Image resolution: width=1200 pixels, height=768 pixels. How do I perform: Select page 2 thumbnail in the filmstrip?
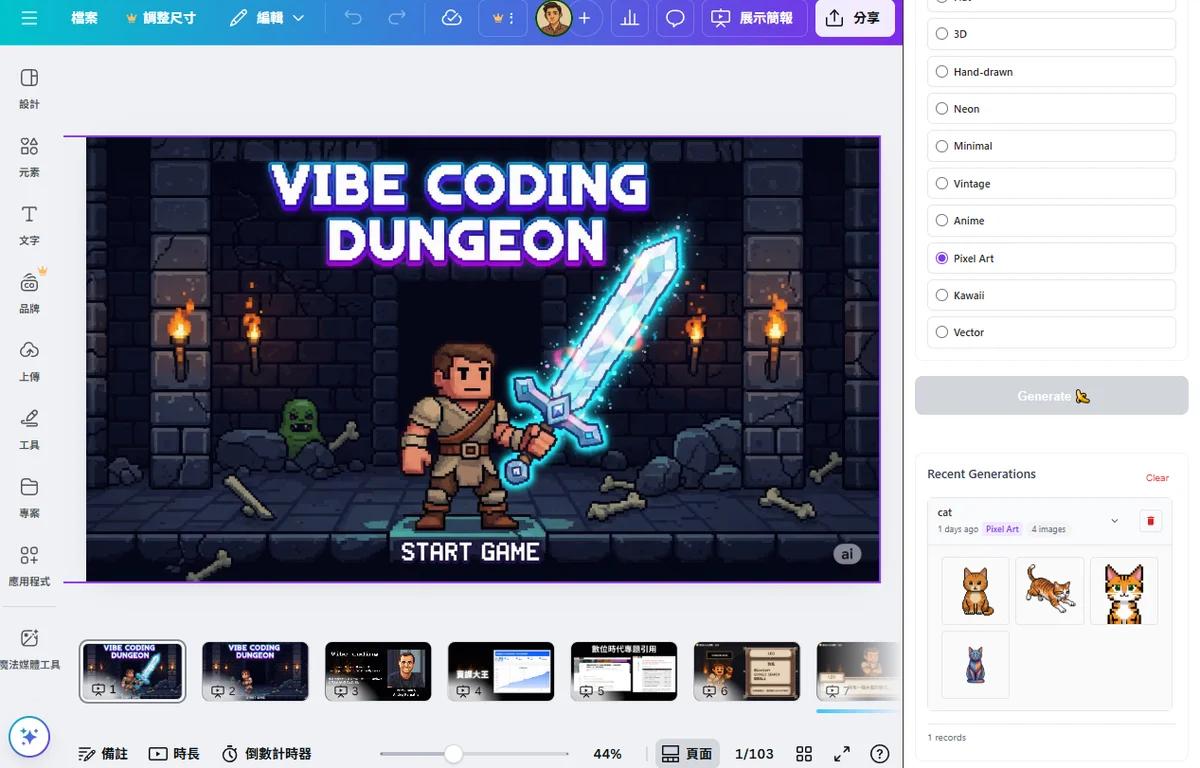pyautogui.click(x=255, y=671)
